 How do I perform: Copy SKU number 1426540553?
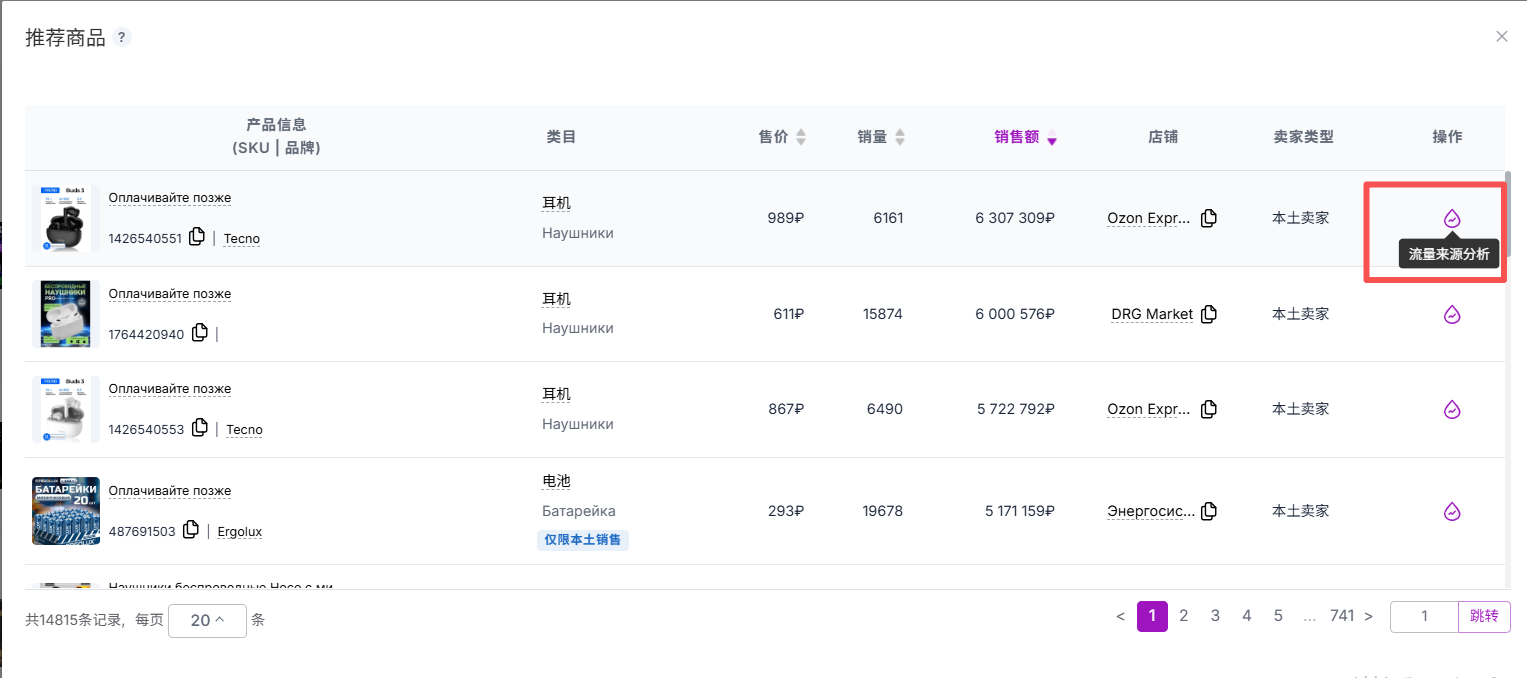[x=200, y=428]
